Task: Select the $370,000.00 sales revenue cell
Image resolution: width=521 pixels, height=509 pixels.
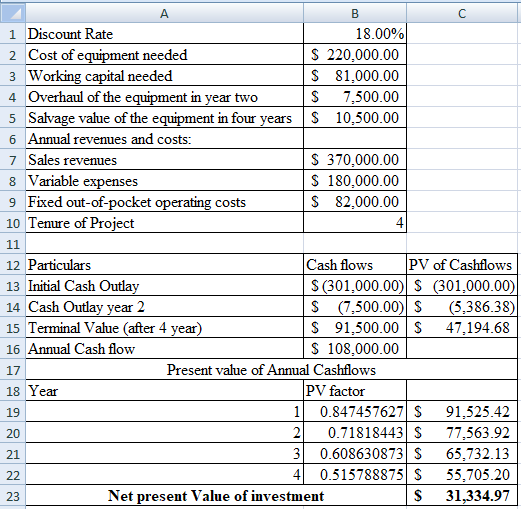Action: [355, 160]
